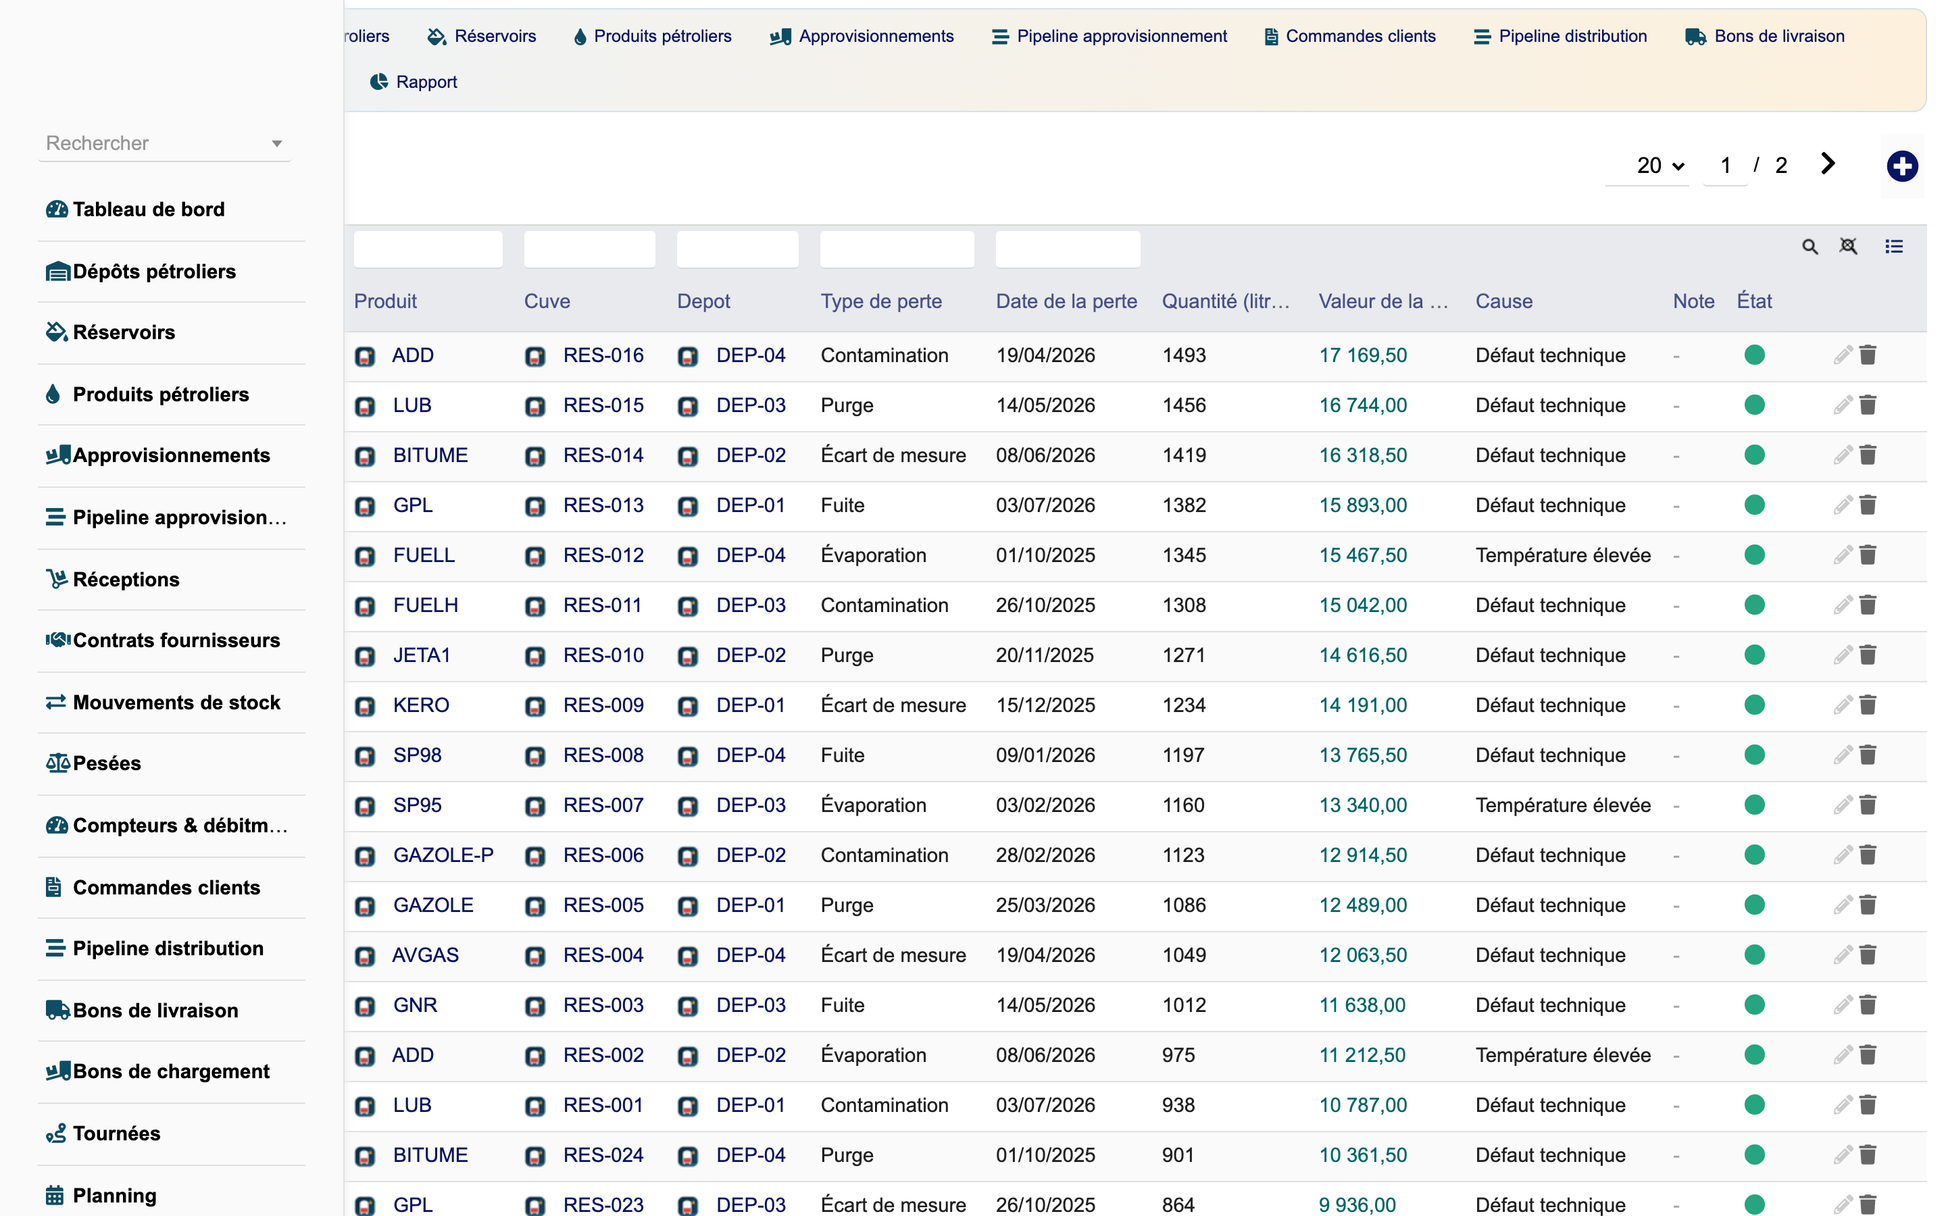Open Bons de livraison top tab
This screenshot has width=1946, height=1216.
[x=1765, y=36]
